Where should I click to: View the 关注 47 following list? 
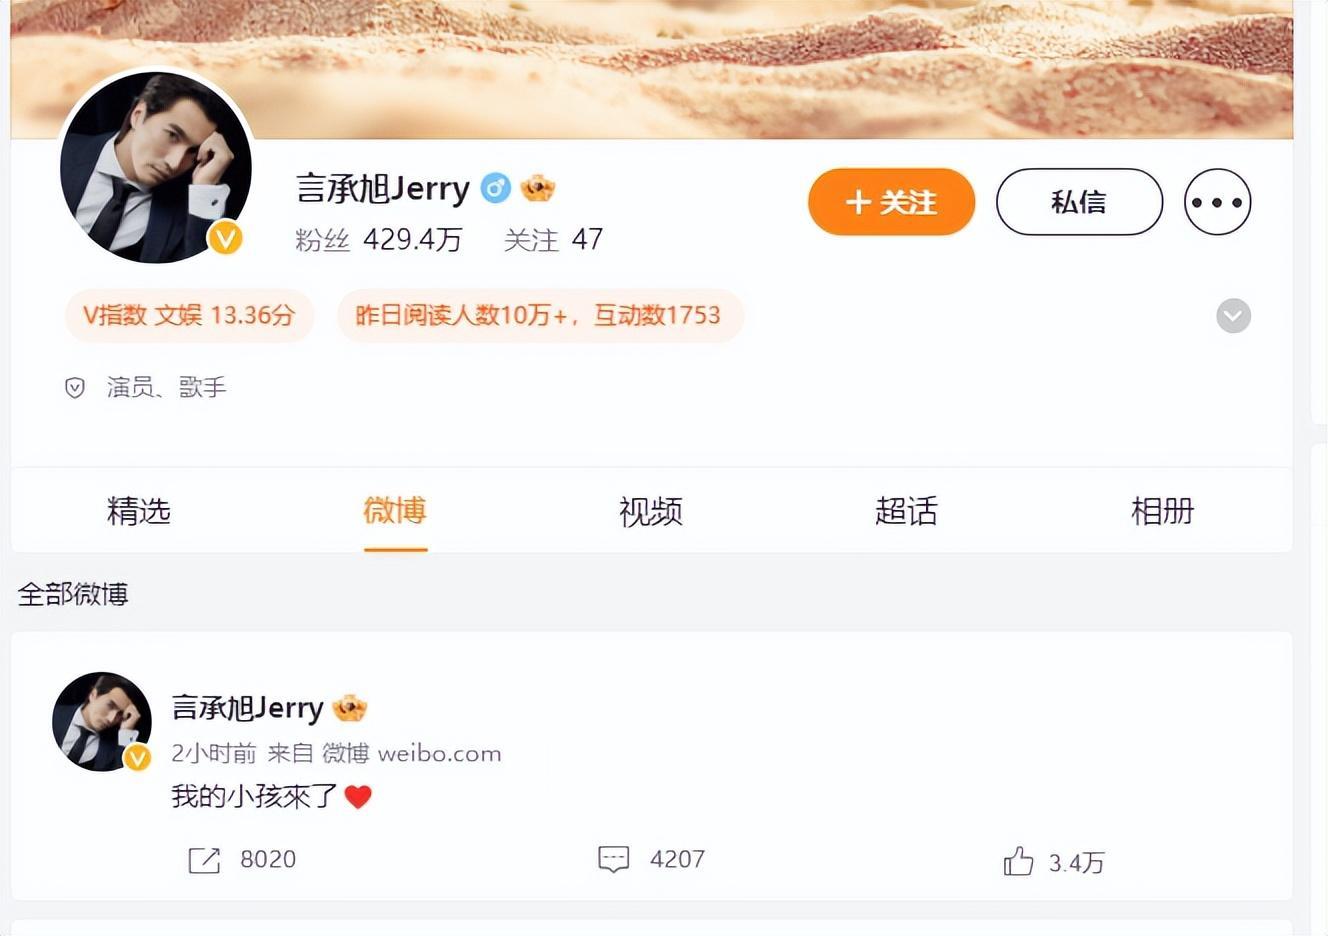tap(553, 240)
